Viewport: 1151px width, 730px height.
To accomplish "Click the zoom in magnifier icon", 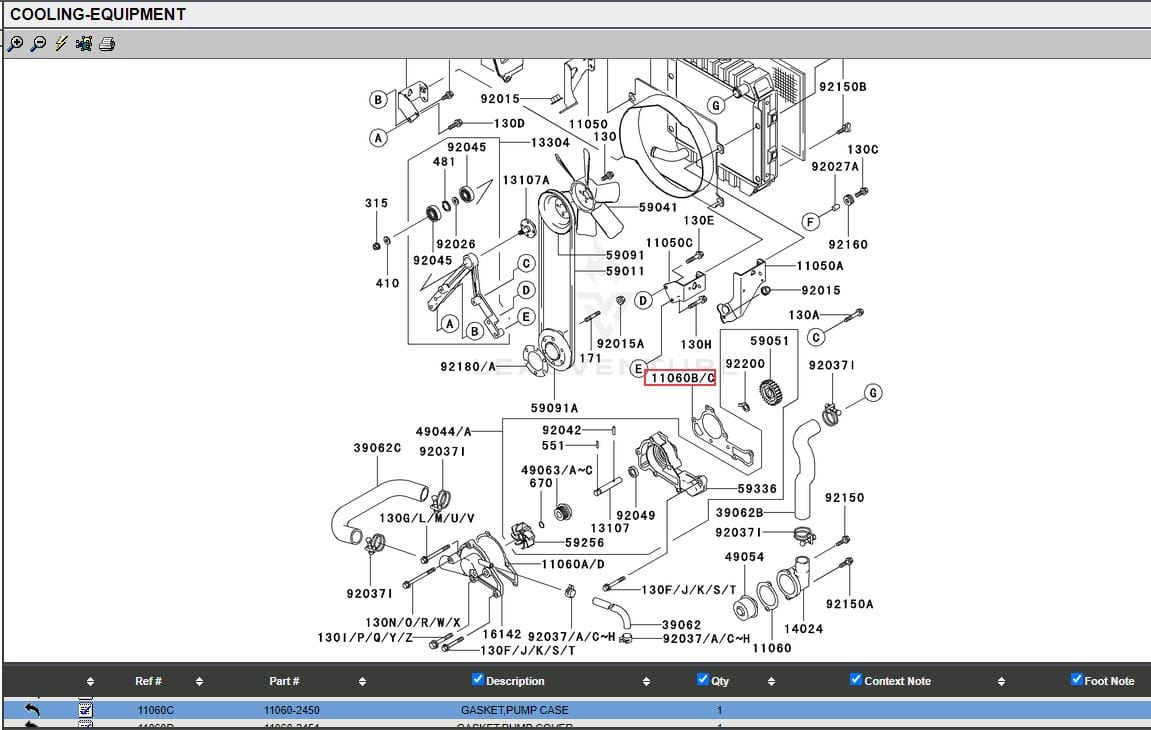I will click(15, 44).
